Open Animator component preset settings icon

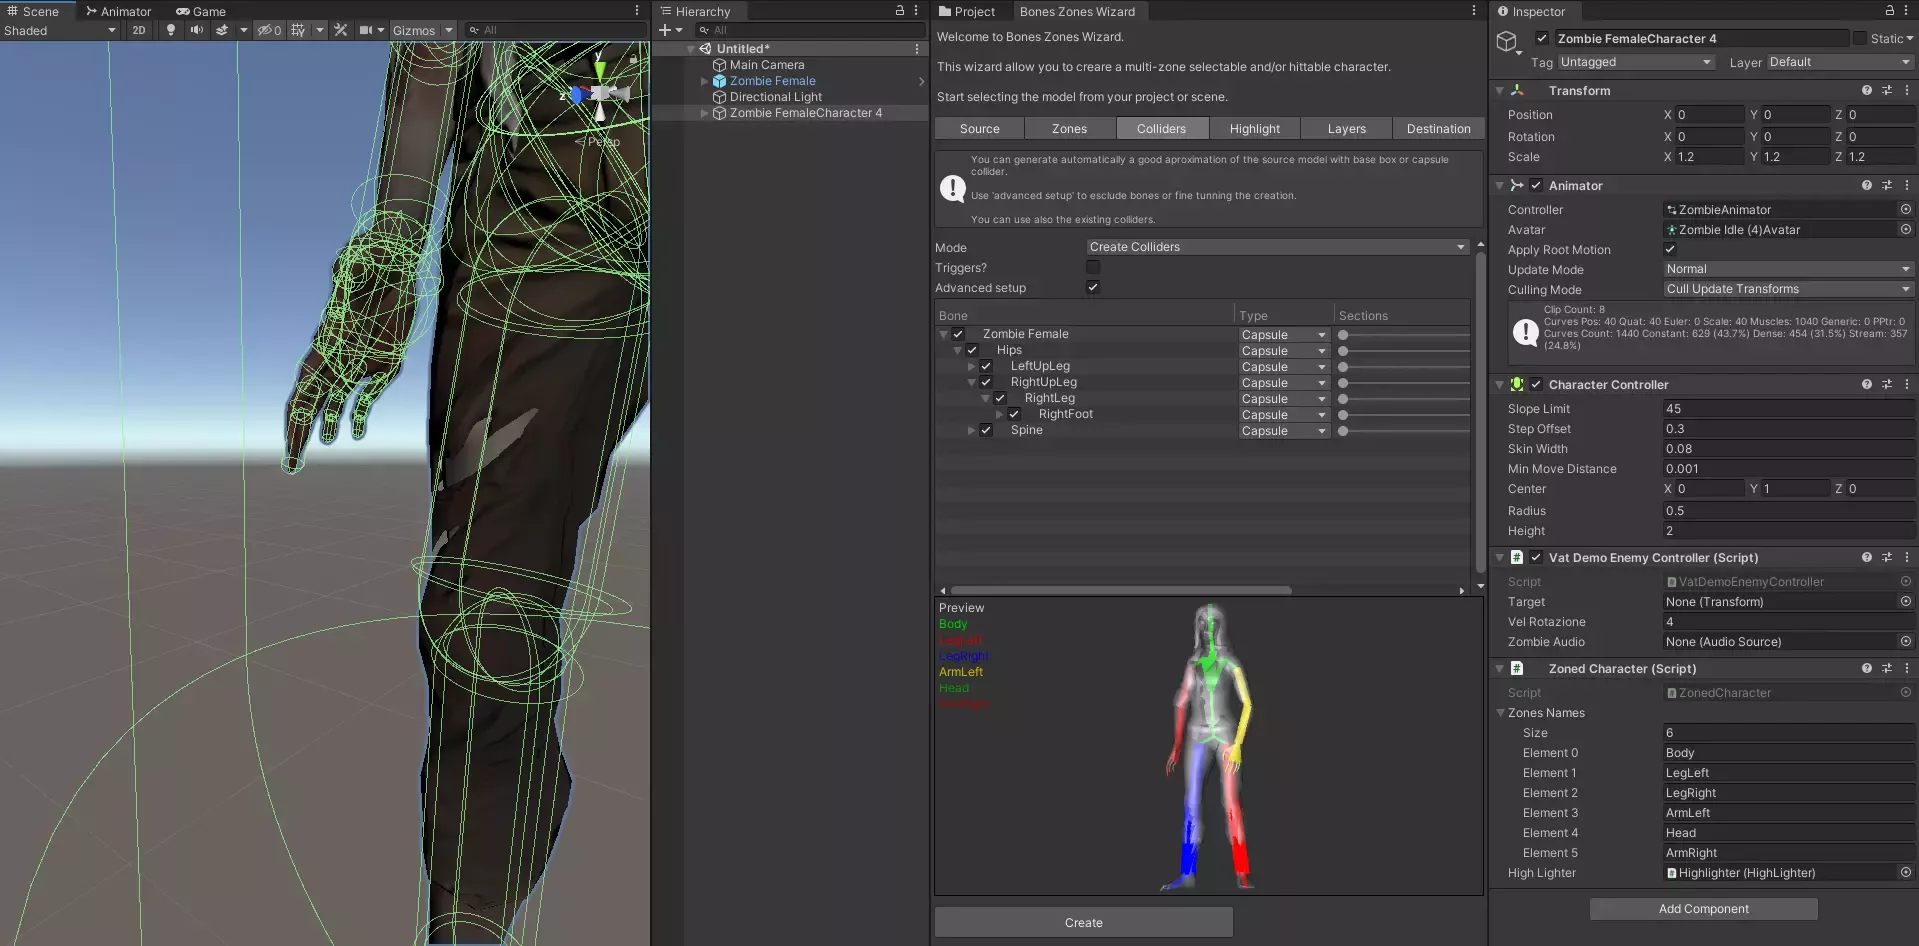click(1887, 185)
